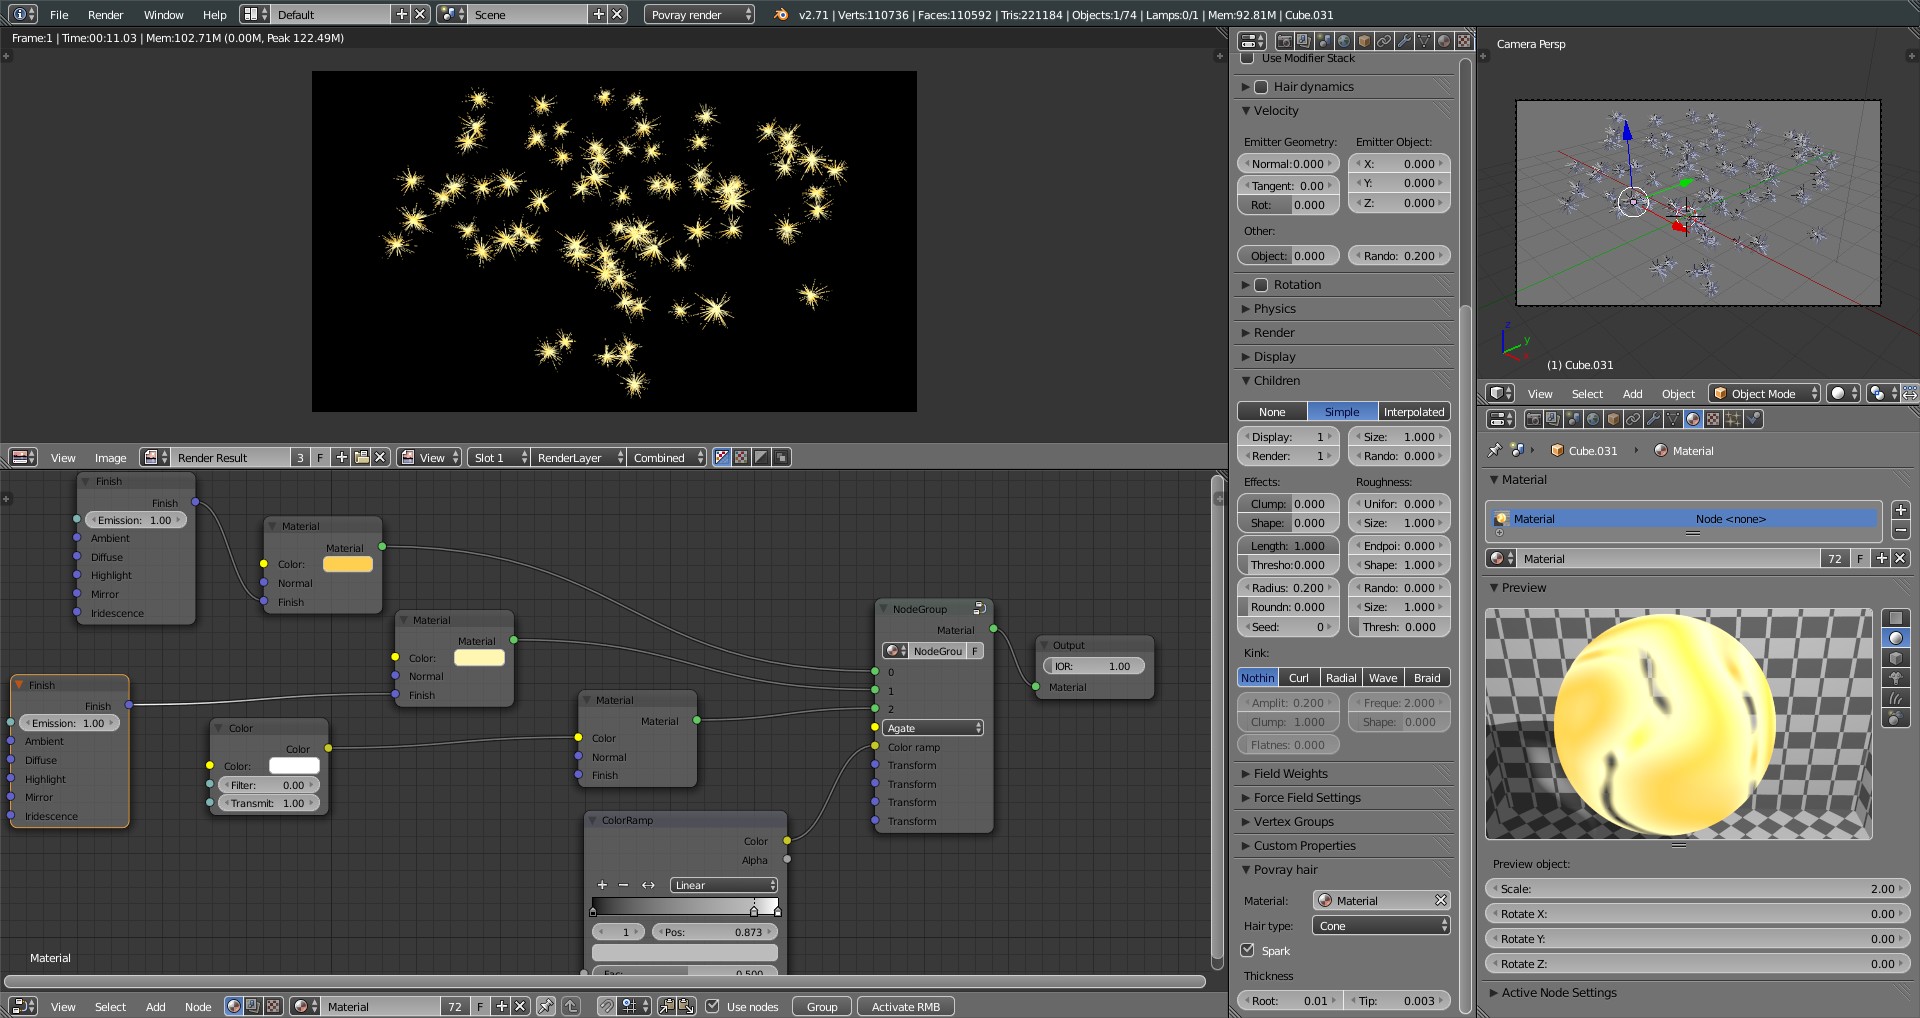Switch node editor to texture nodes icon
Screen dimensions: 1920x1018
pos(272,1006)
